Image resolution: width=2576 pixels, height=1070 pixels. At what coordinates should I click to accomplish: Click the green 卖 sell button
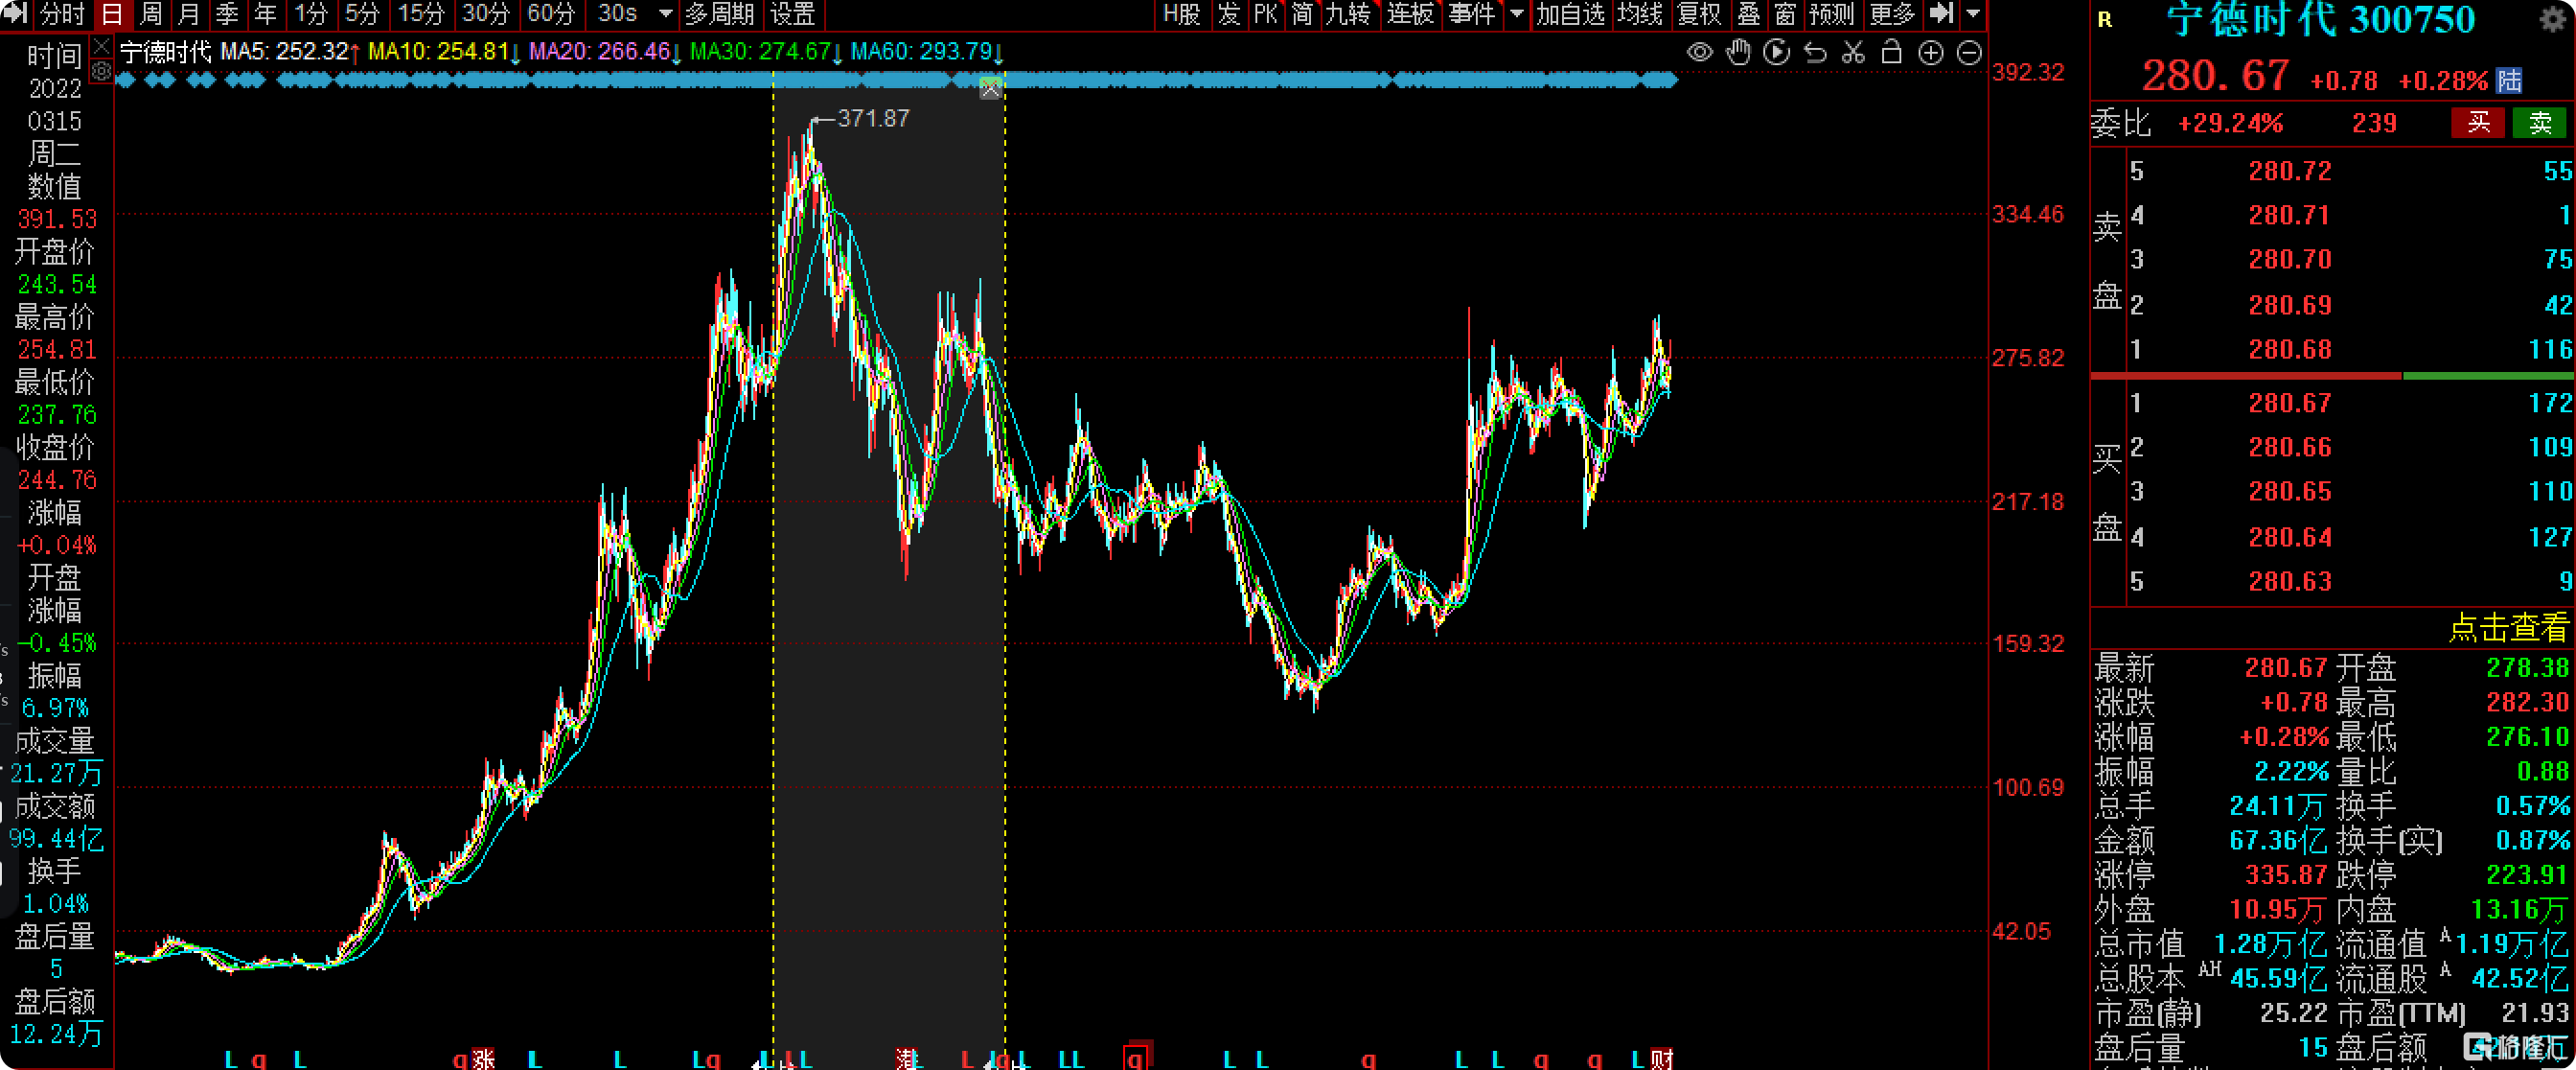point(2540,123)
